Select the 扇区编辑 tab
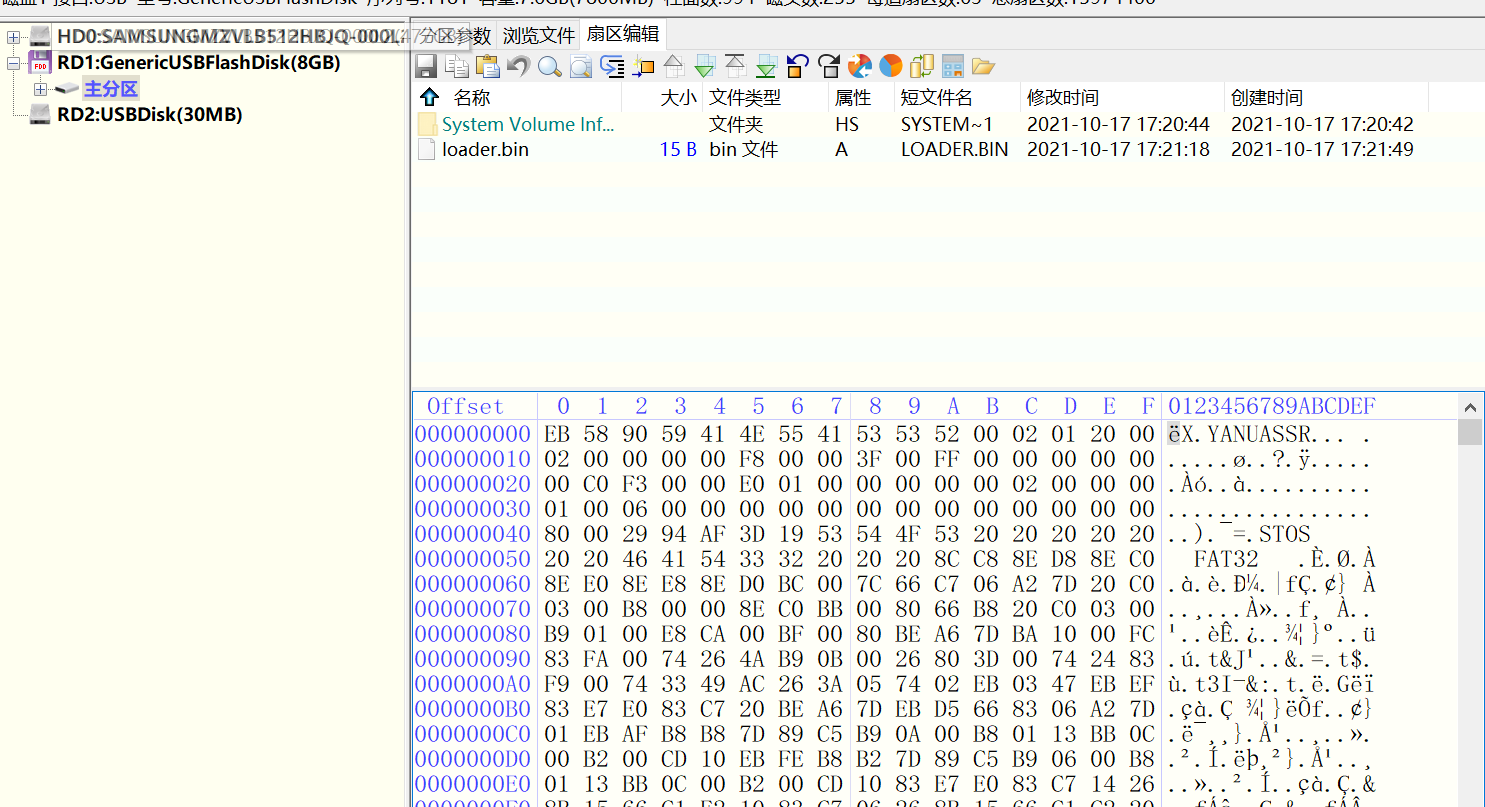This screenshot has height=807, width=1485. click(622, 34)
